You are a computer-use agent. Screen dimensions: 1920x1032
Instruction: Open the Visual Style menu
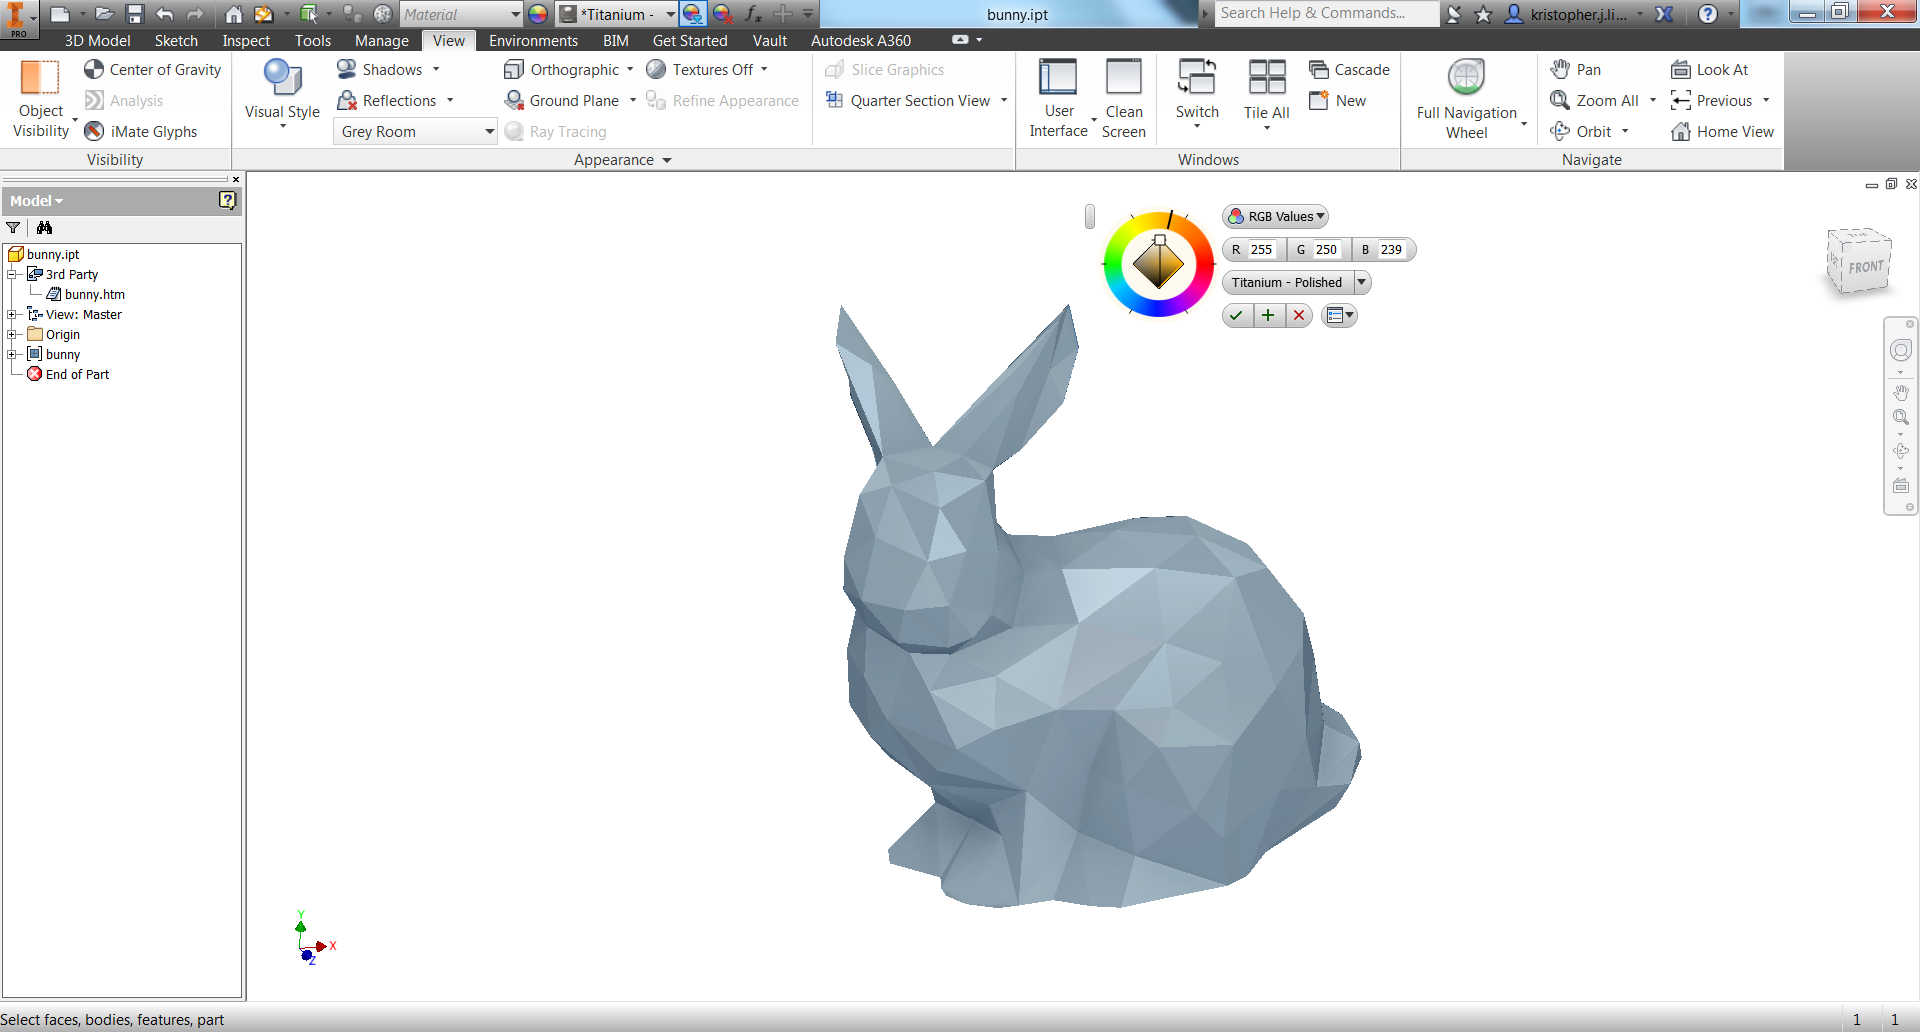click(282, 95)
